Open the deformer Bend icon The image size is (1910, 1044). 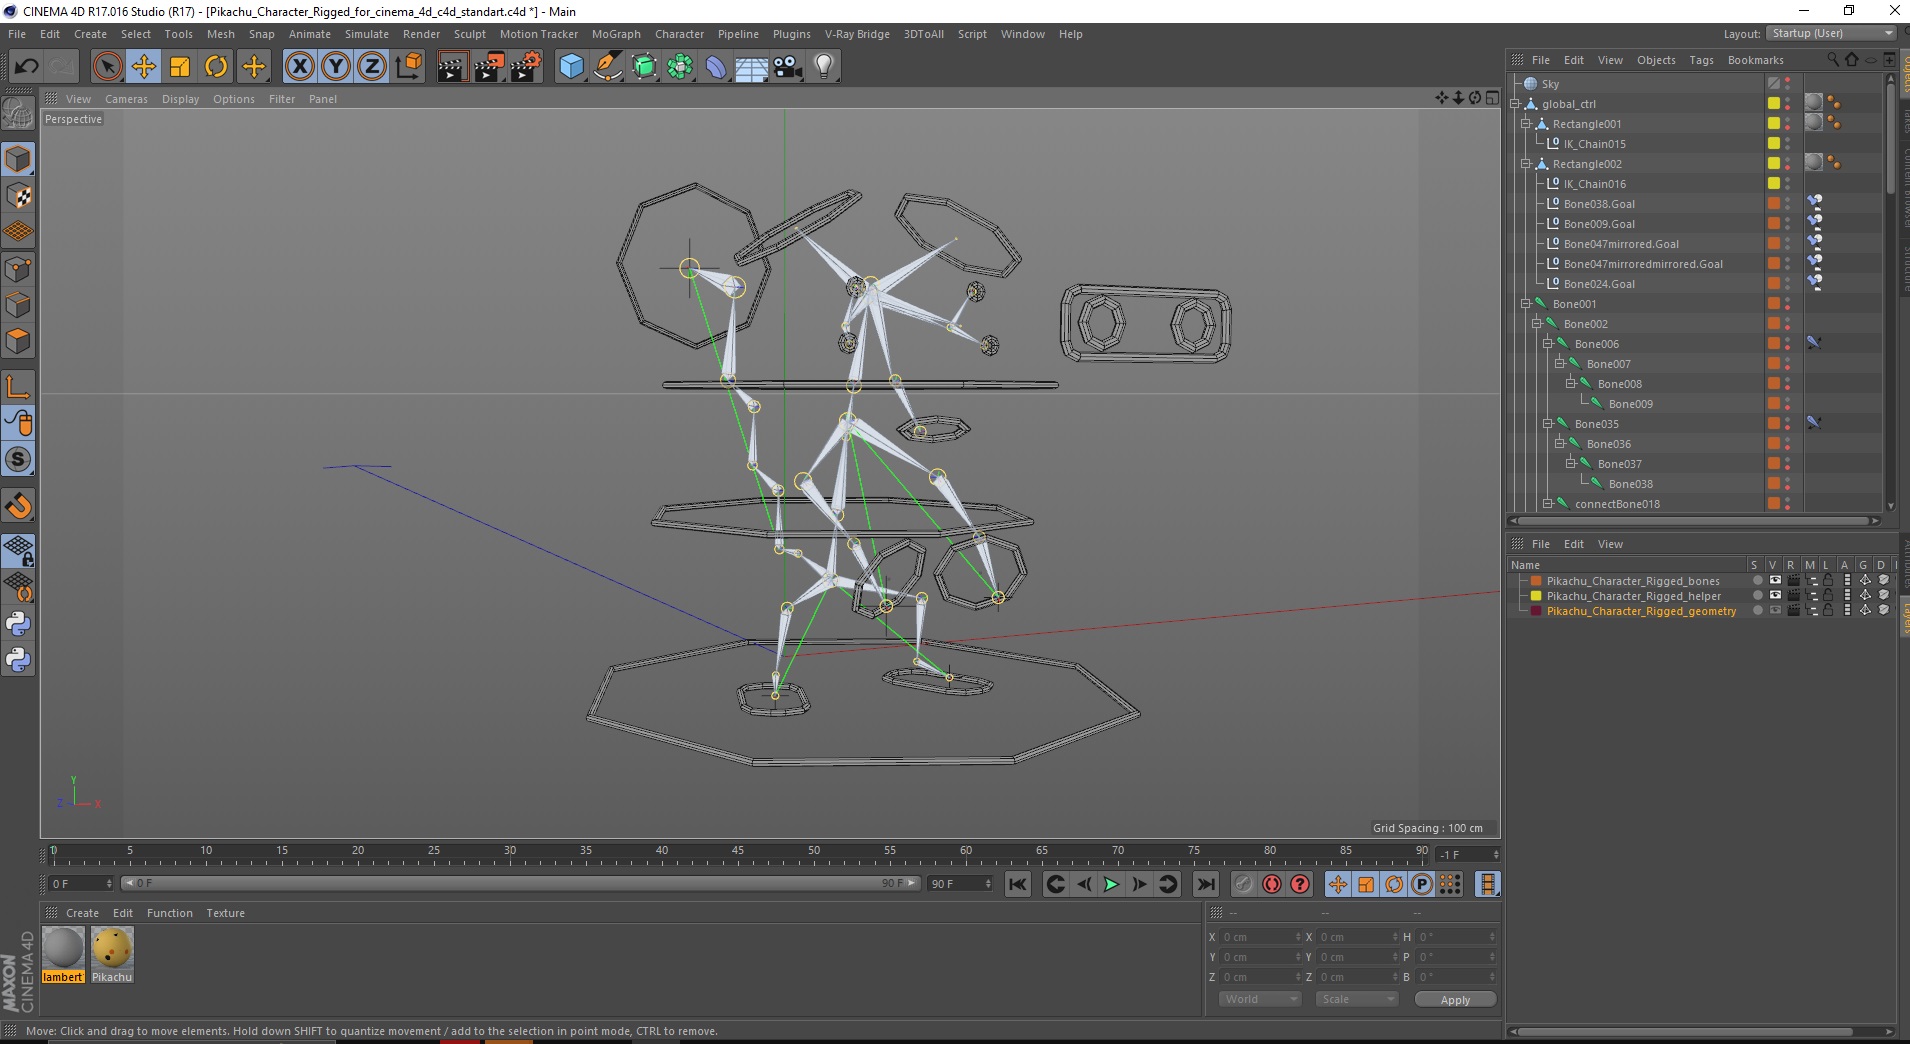[x=717, y=67]
